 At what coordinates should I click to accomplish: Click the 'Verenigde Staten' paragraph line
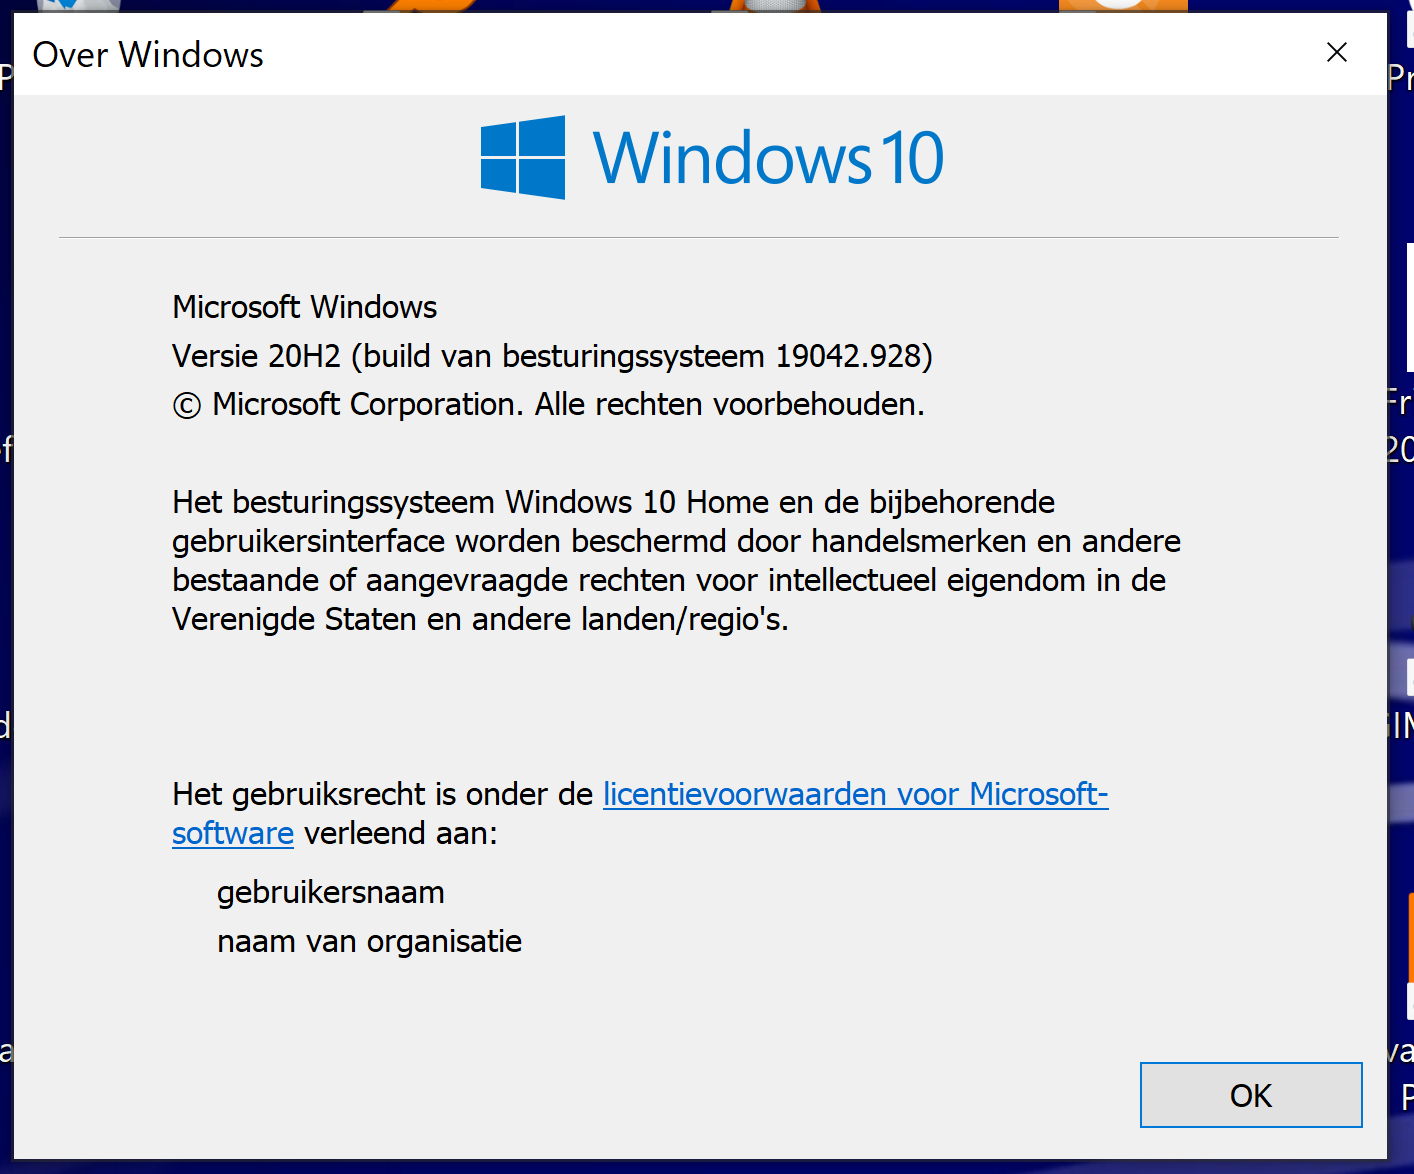pyautogui.click(x=480, y=619)
